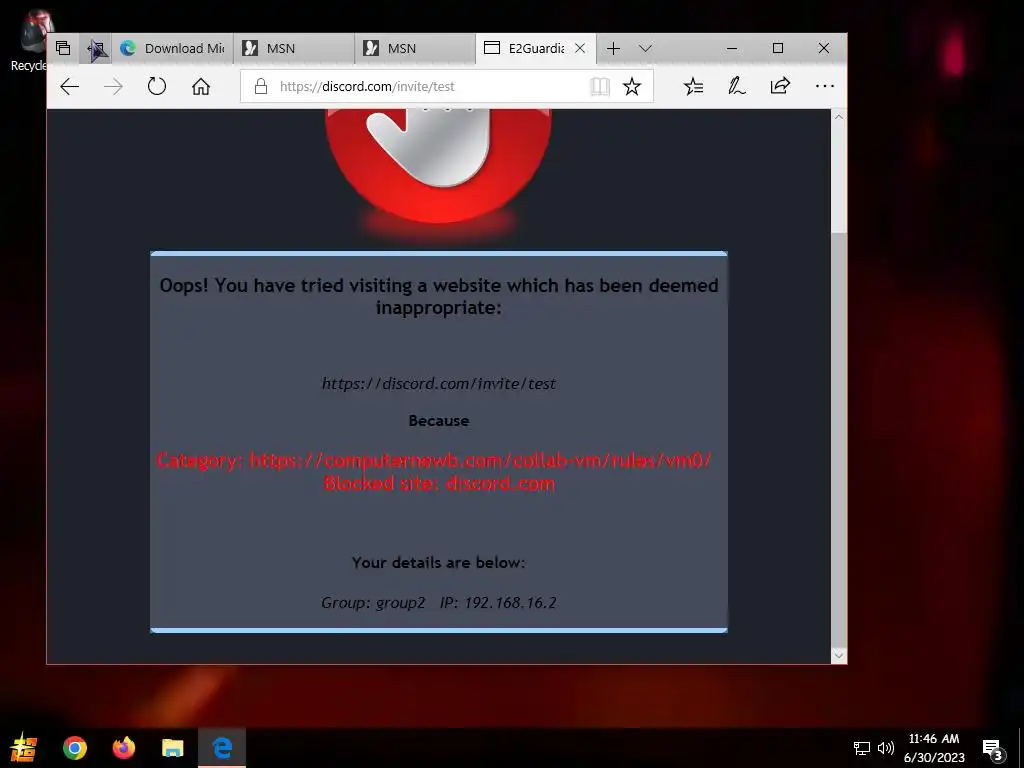Viewport: 1024px width, 768px height.
Task: Click the scroll down arrow on page scrollbar
Action: [x=839, y=656]
